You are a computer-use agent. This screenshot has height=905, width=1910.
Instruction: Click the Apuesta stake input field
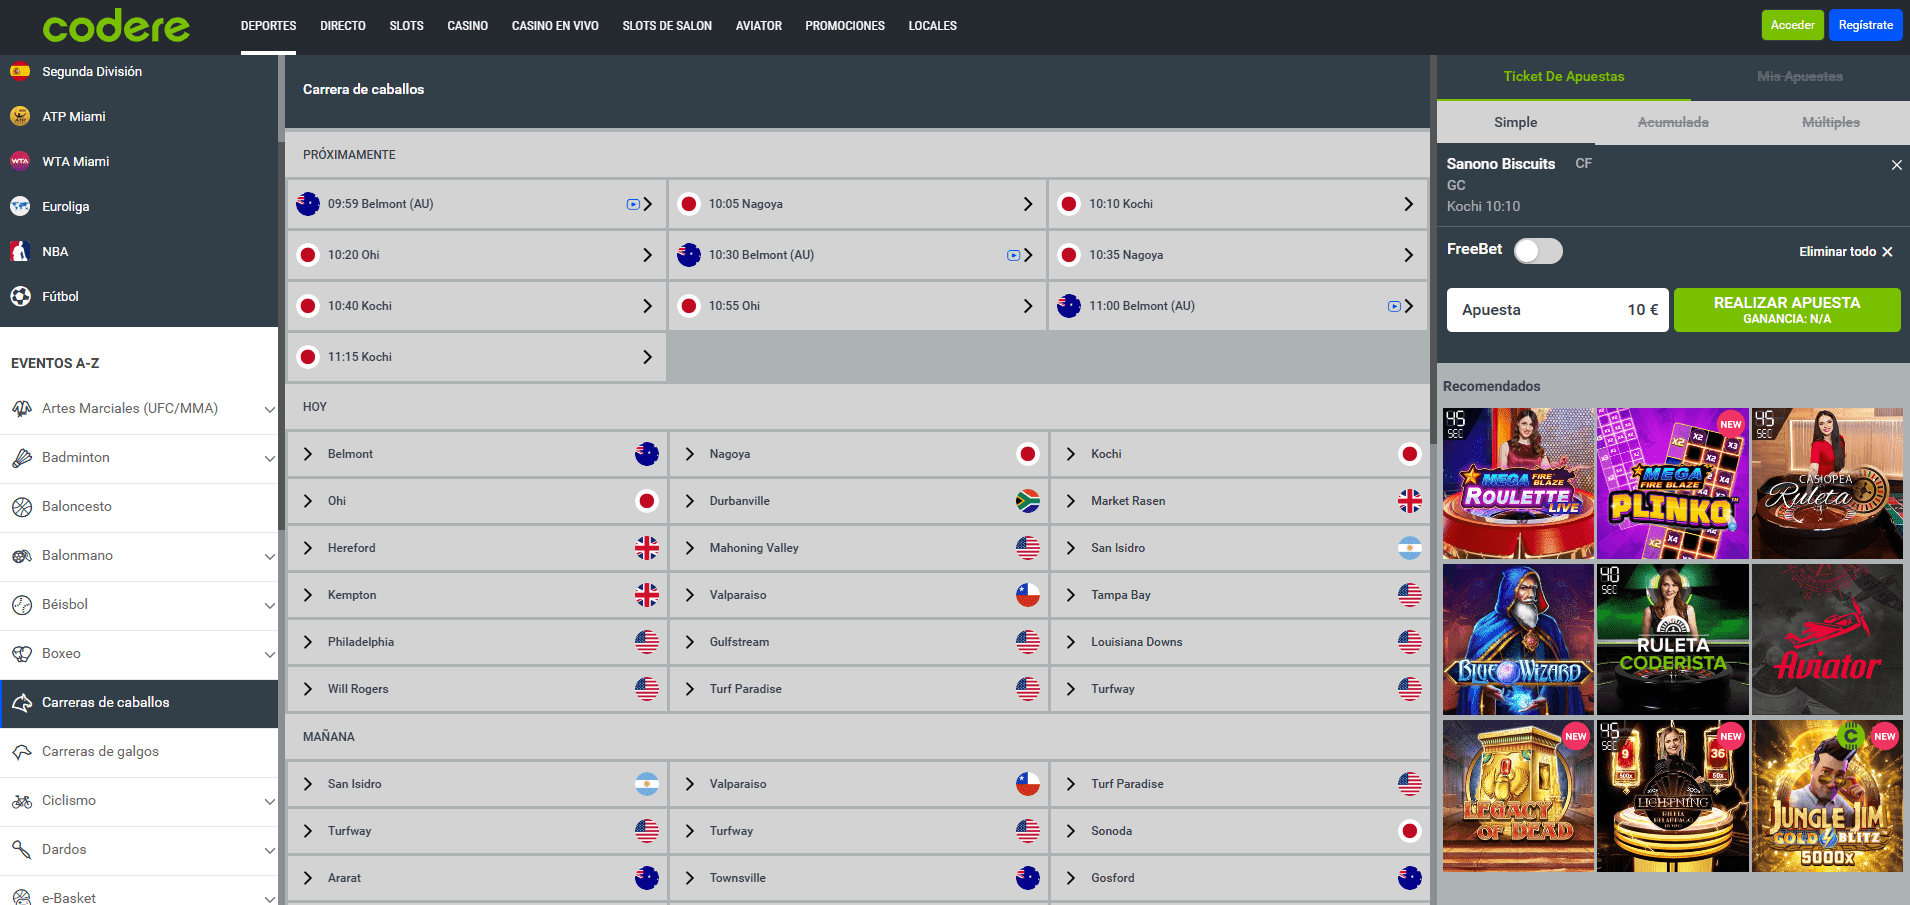pos(1558,310)
